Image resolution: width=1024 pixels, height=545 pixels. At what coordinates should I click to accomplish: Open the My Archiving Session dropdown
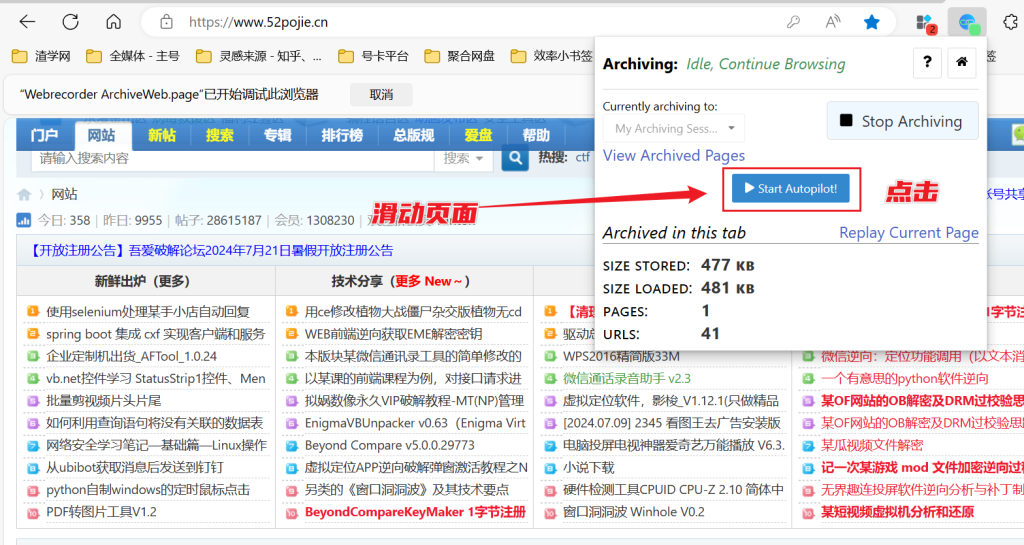point(673,128)
